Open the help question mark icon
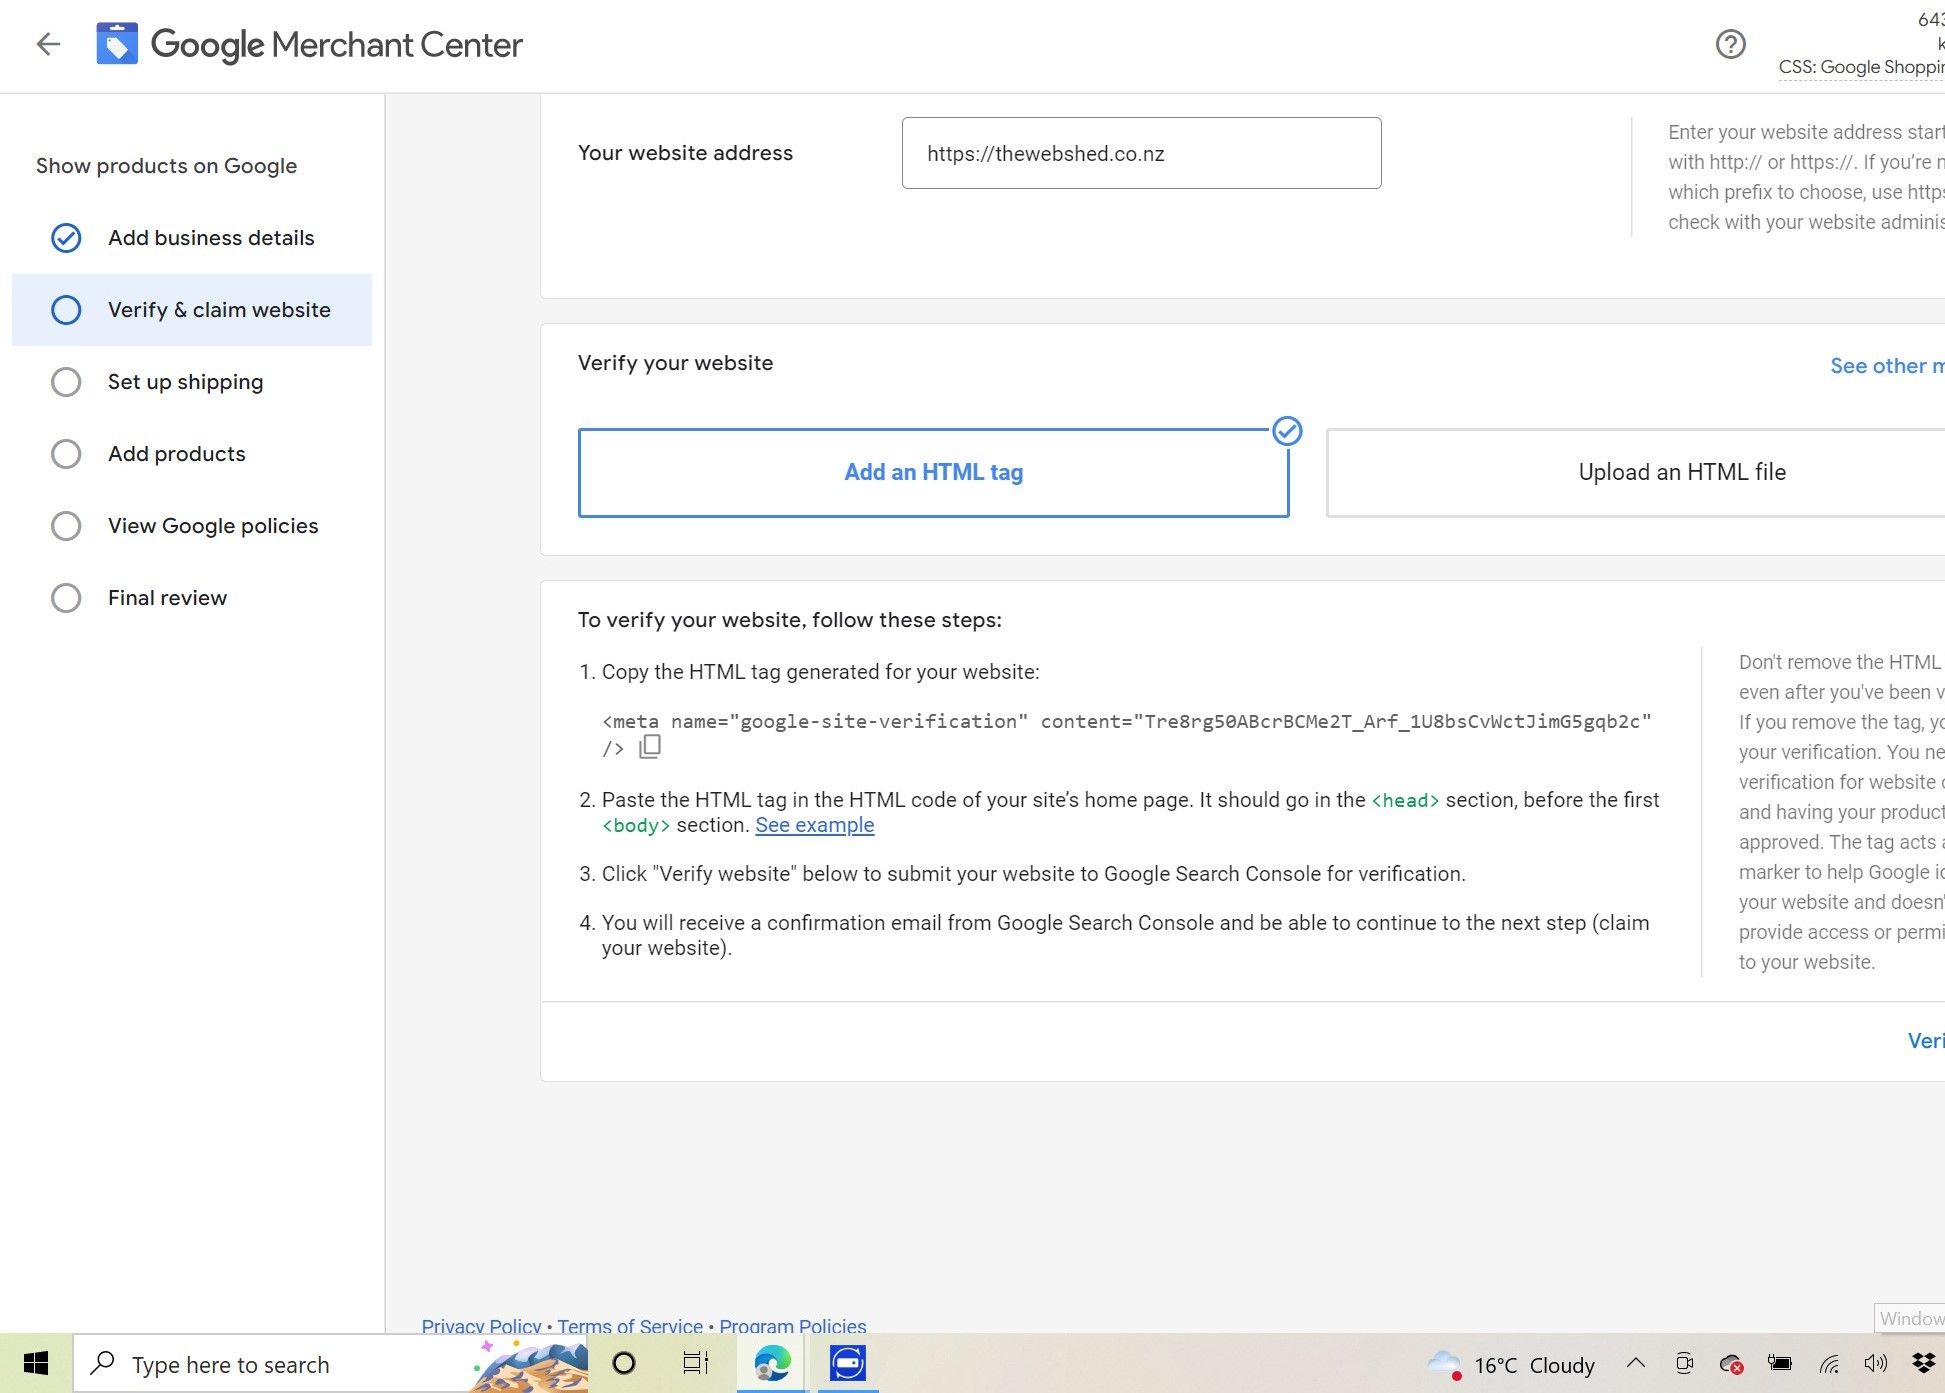The height and width of the screenshot is (1393, 1945). point(1730,44)
